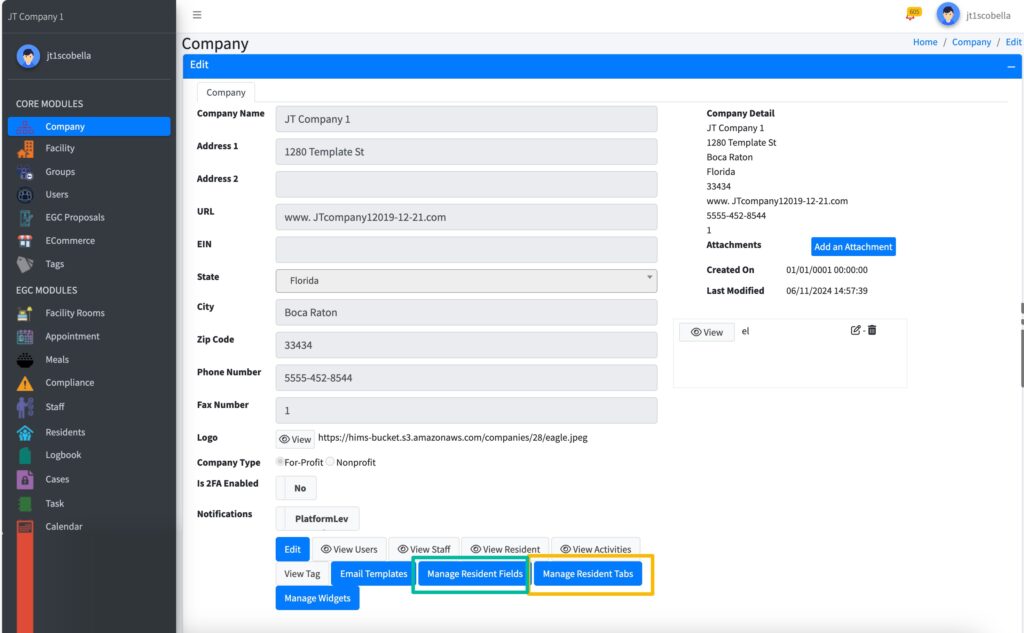
Task: Click the Compliance warning triangle icon
Action: pyautogui.click(x=26, y=383)
